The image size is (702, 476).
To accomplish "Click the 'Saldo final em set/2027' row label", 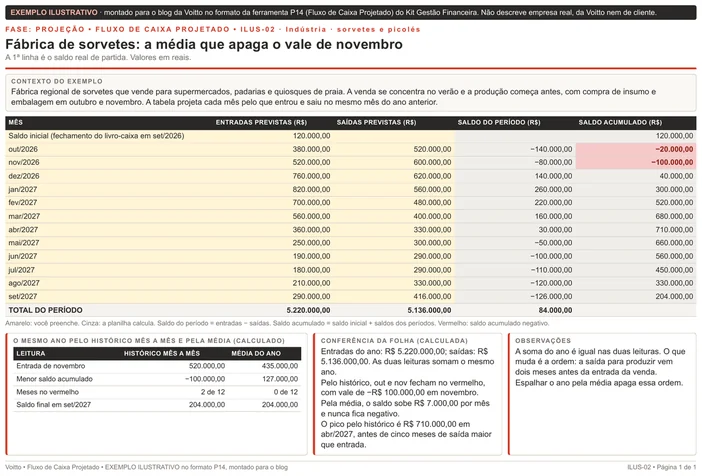I will tap(54, 405).
